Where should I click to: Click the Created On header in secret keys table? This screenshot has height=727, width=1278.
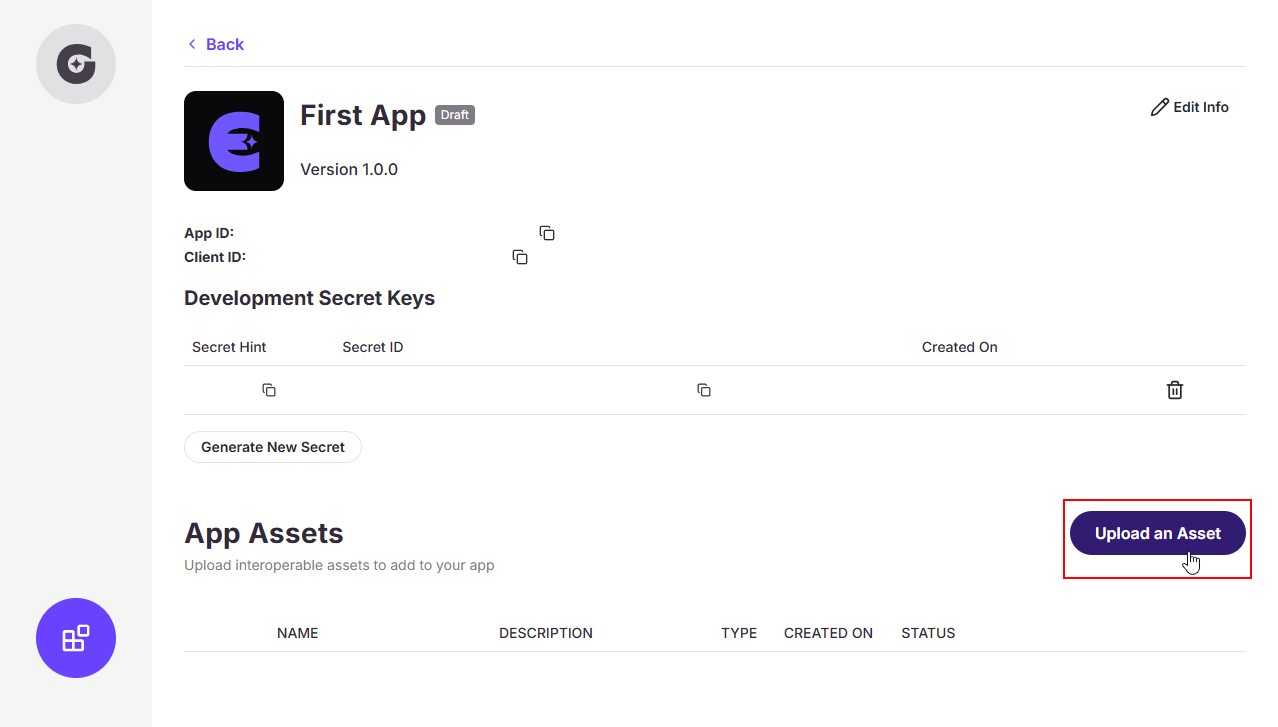pyautogui.click(x=959, y=347)
